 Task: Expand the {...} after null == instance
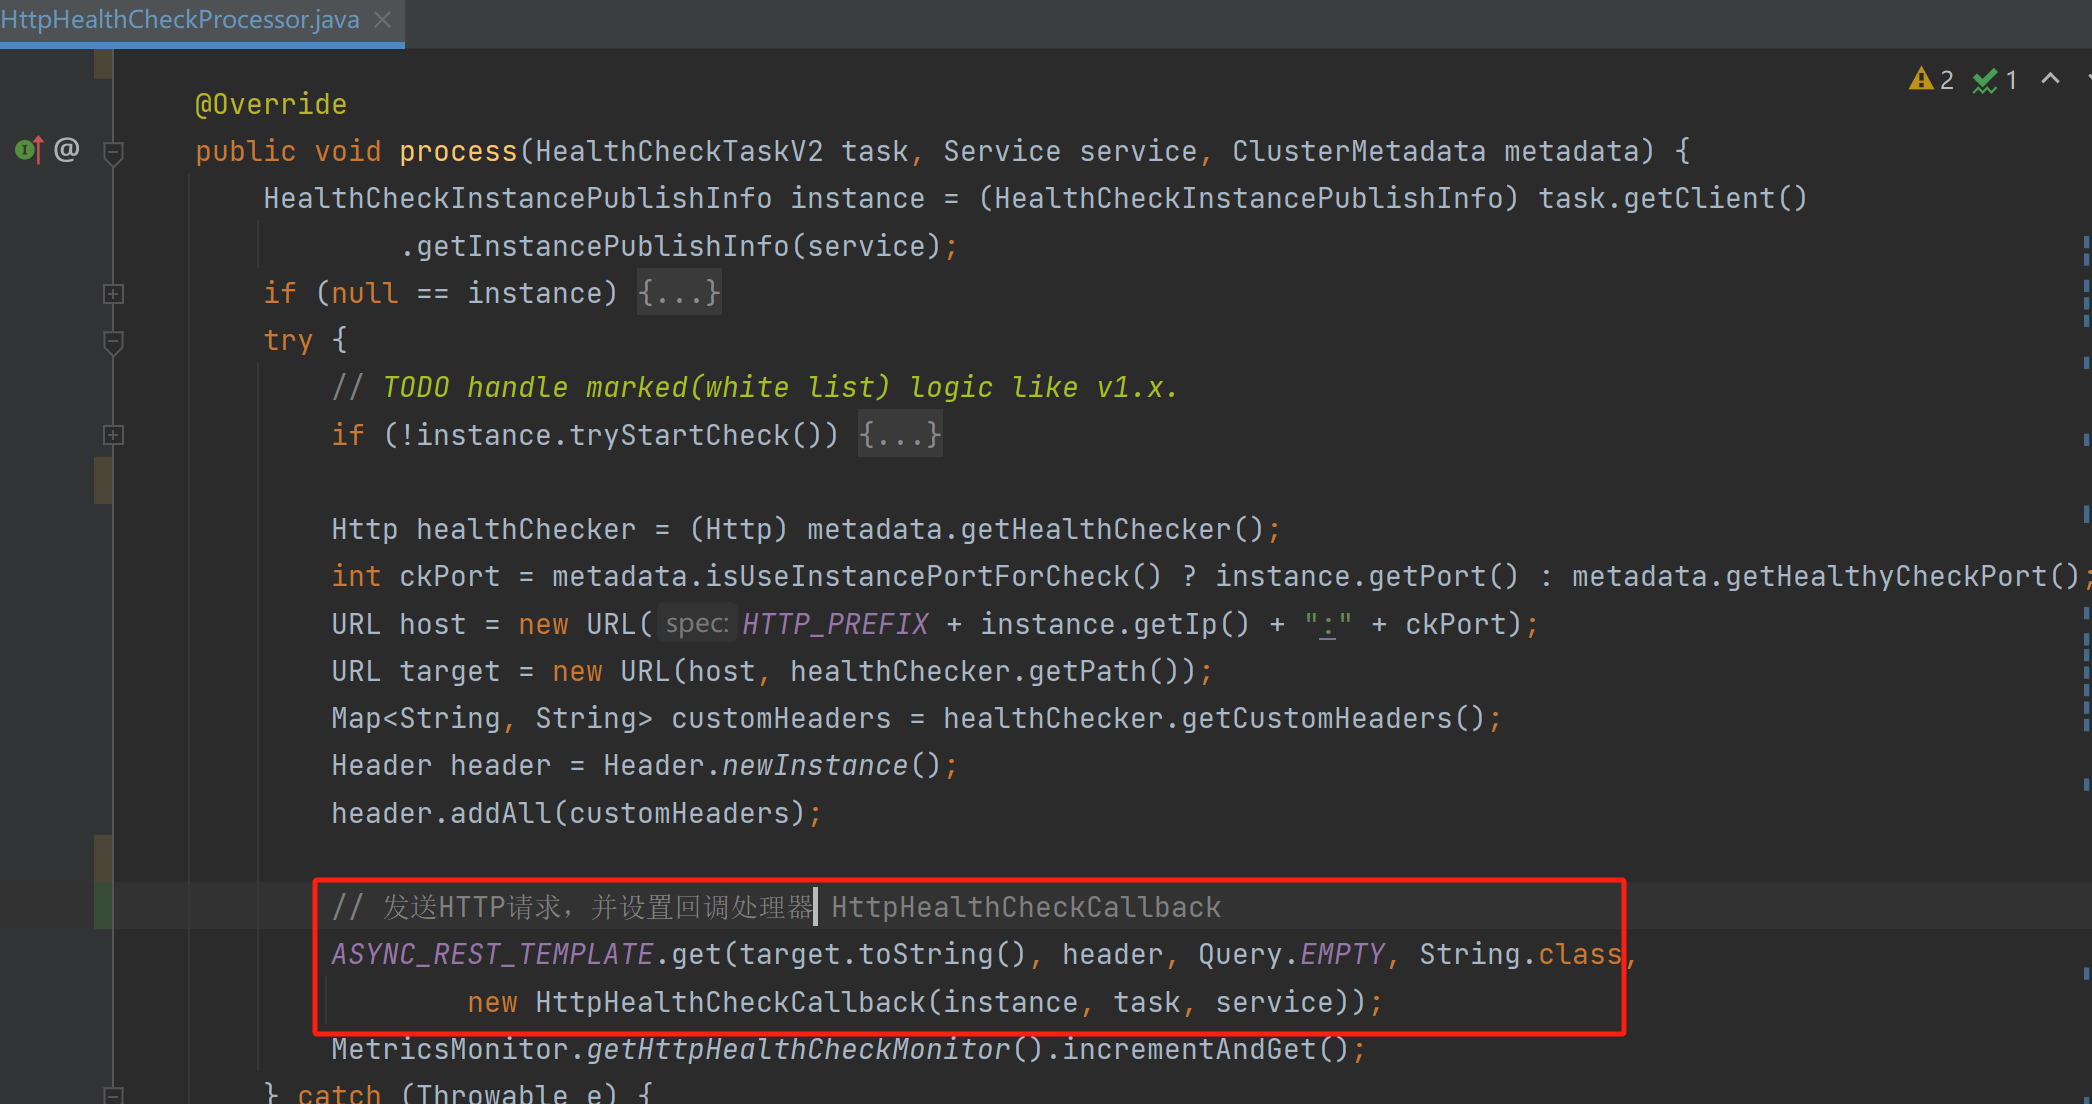coord(679,293)
